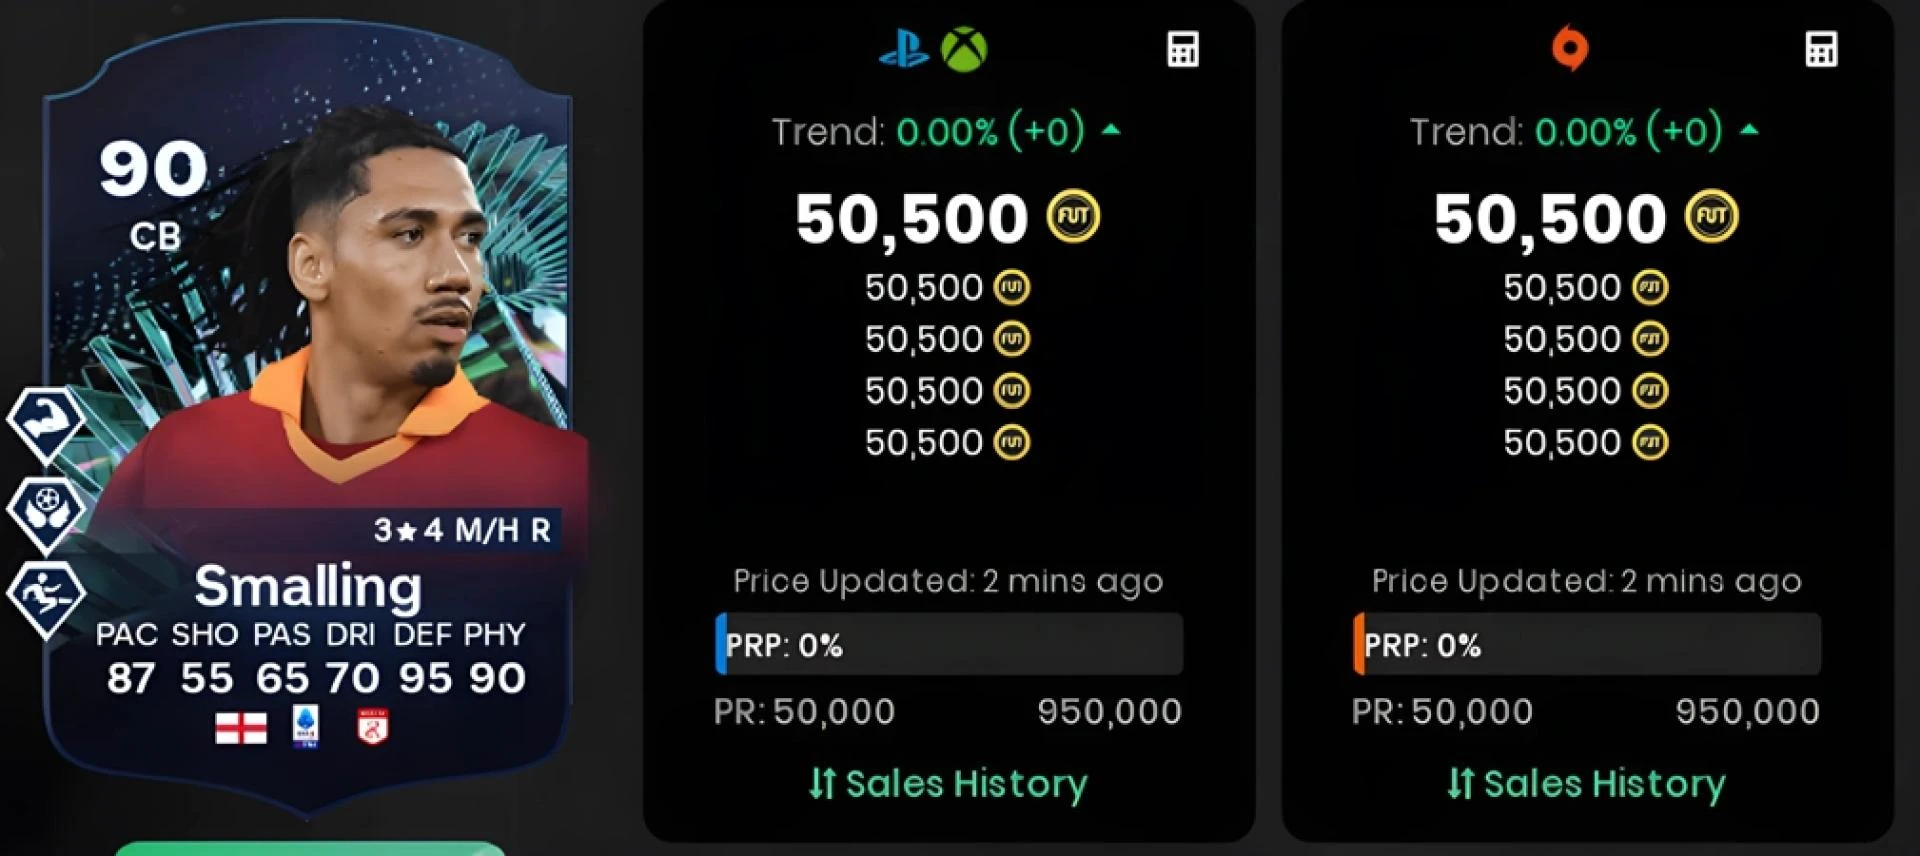The image size is (1920, 856).
Task: Click the red club badge on the card
Action: coord(373,727)
